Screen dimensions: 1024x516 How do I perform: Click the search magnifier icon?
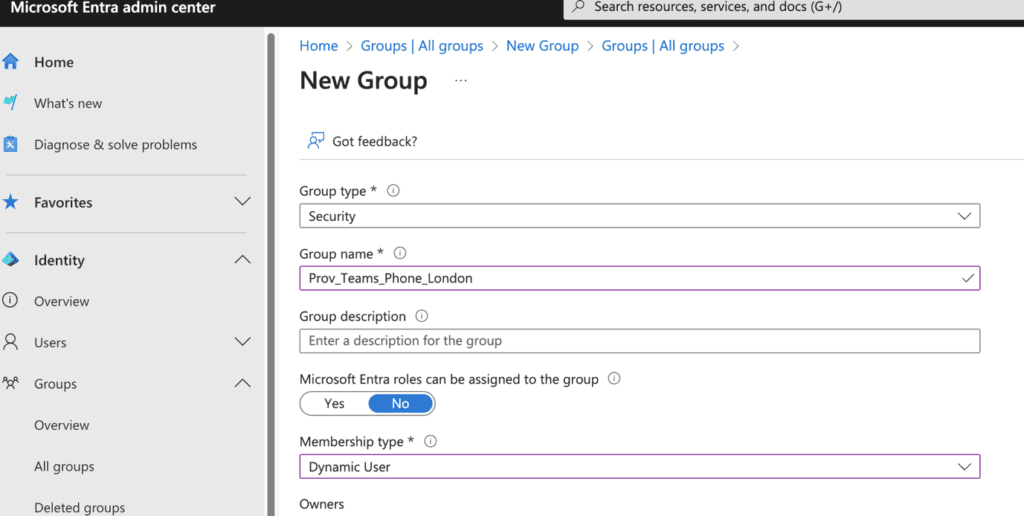(578, 7)
